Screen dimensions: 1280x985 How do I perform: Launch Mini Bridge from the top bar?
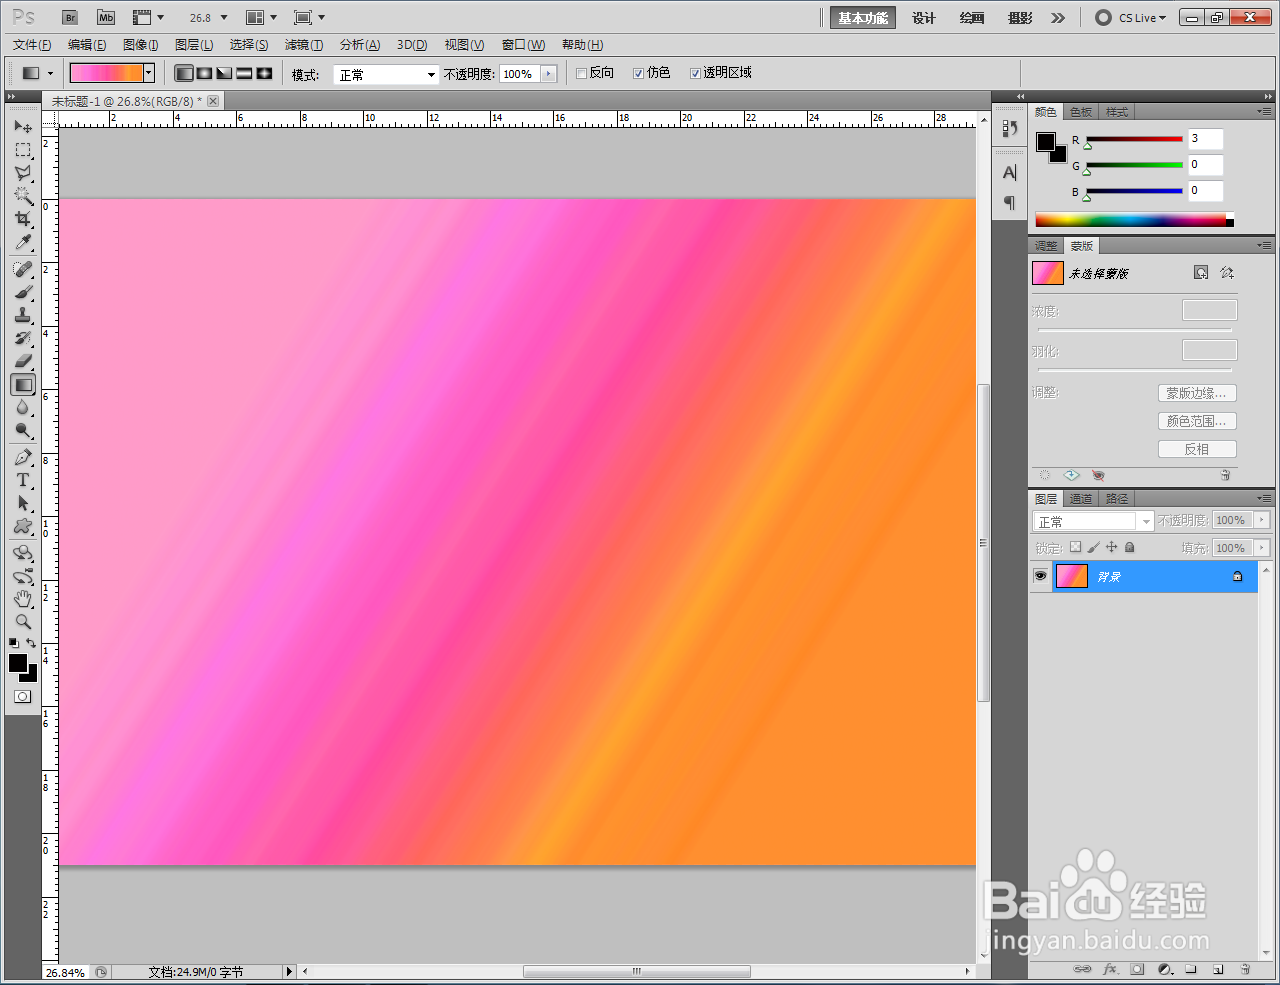click(105, 18)
